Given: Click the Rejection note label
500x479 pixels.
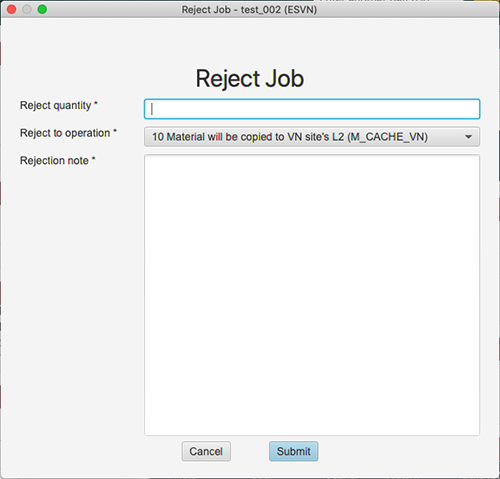Looking at the screenshot, I should click(x=54, y=161).
